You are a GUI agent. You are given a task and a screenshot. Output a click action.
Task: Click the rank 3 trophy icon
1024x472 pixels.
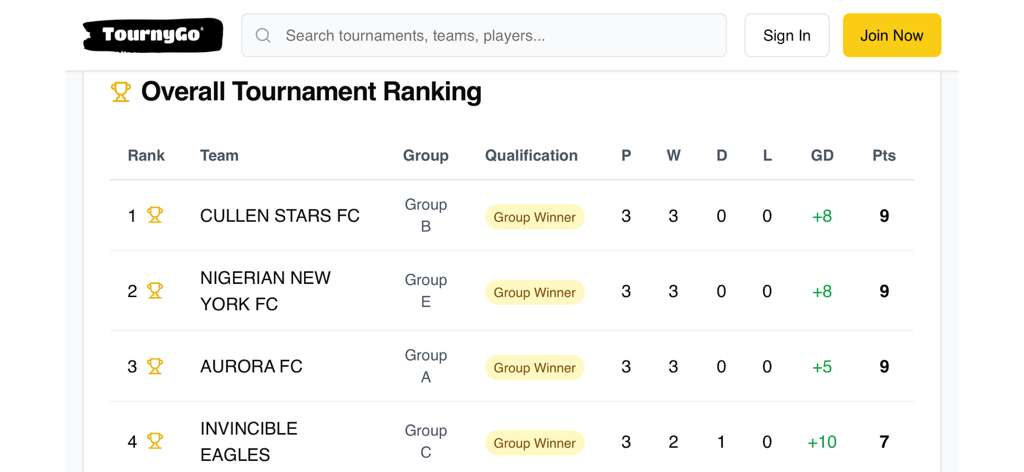155,366
